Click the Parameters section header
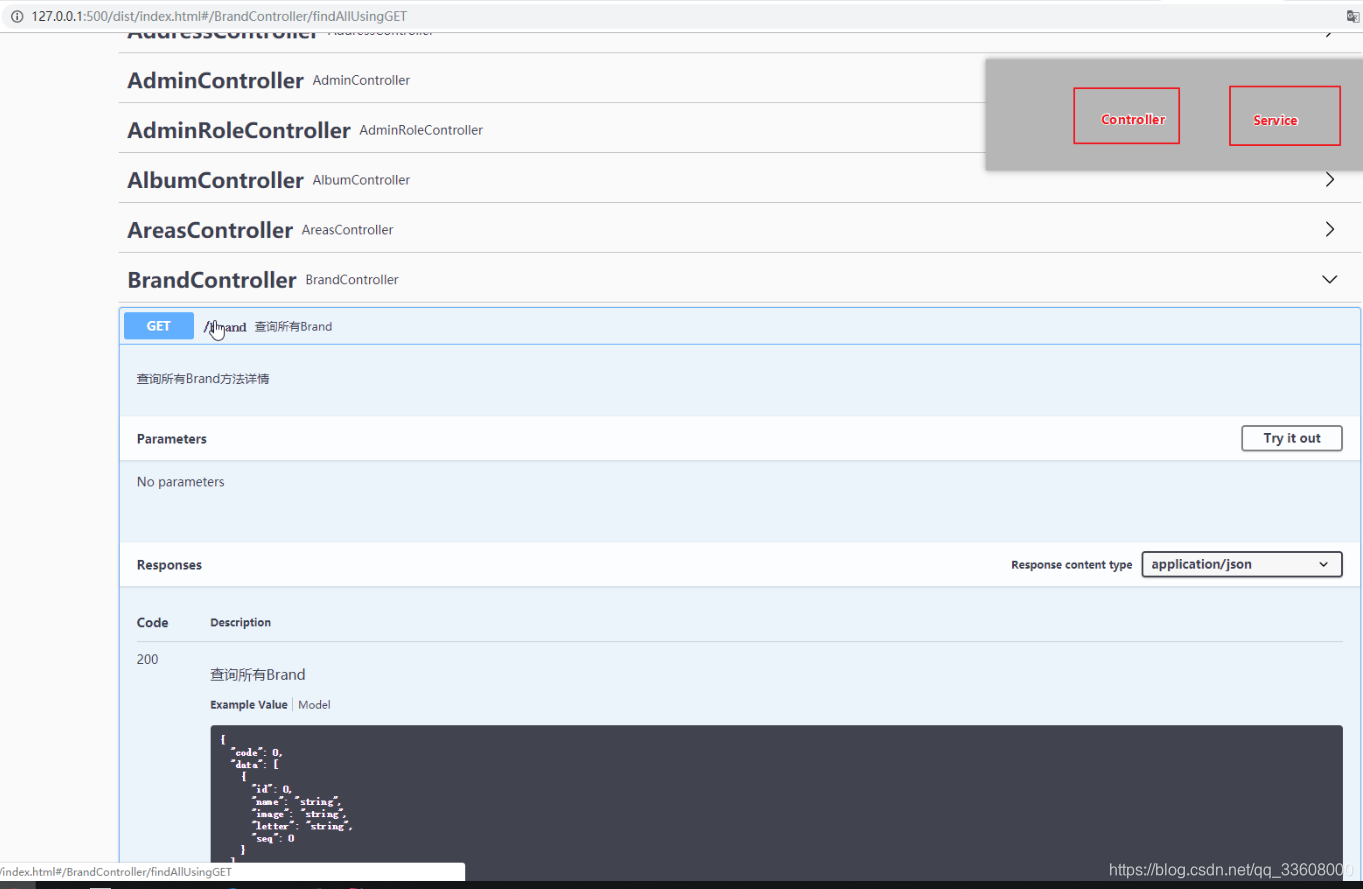 click(x=172, y=439)
